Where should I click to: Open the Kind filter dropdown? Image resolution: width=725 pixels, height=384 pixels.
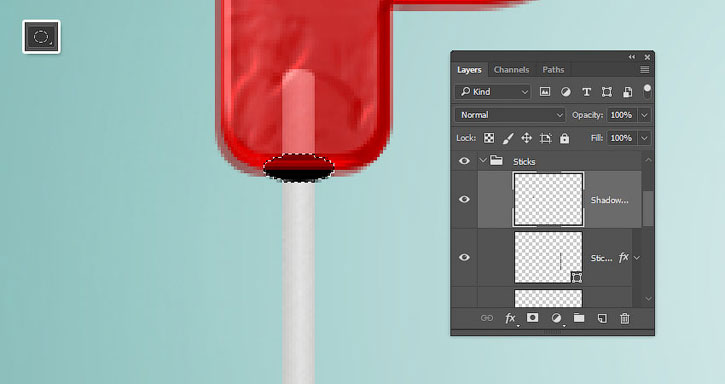point(493,92)
